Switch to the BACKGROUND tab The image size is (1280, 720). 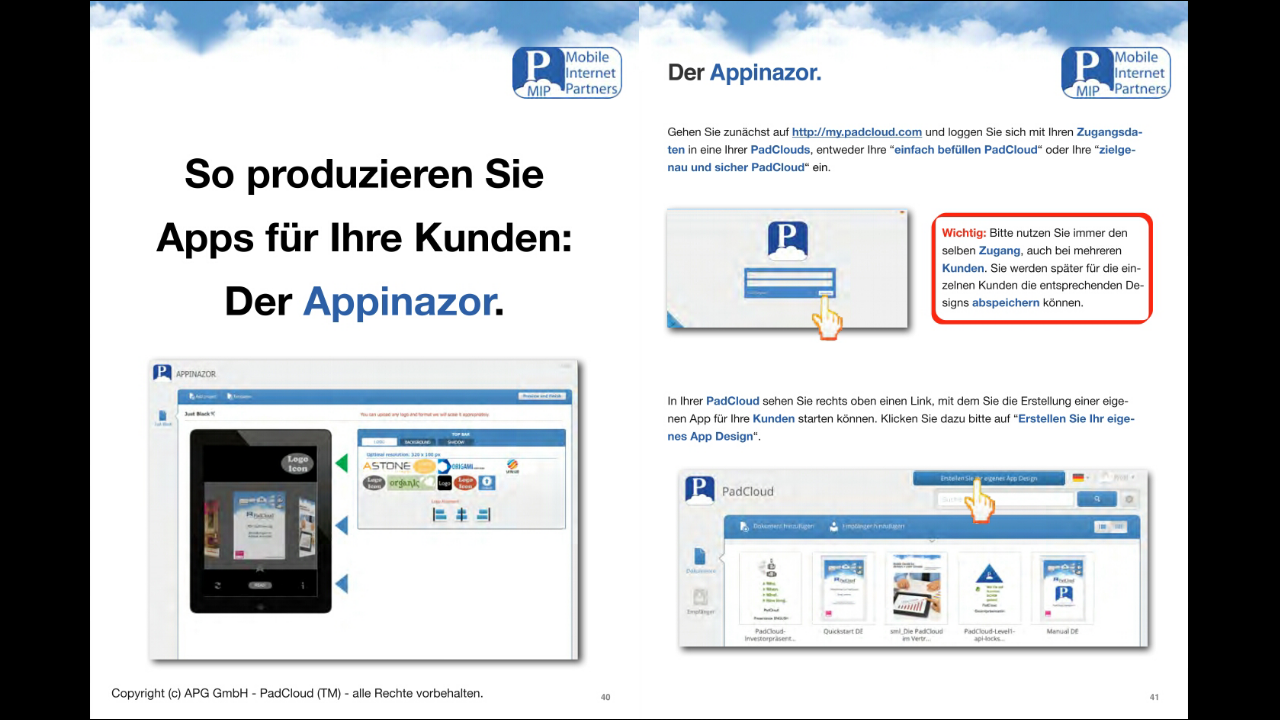coord(417,441)
